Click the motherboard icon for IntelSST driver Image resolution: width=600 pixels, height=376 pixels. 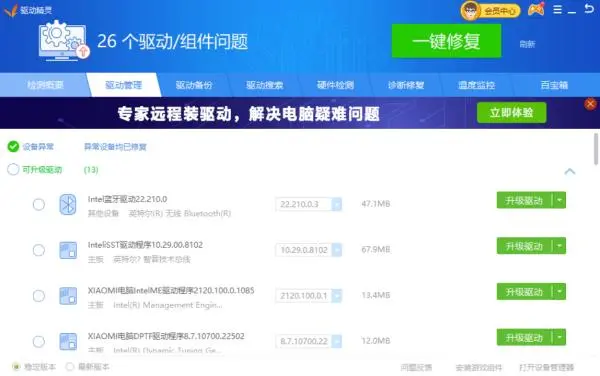[x=68, y=250]
